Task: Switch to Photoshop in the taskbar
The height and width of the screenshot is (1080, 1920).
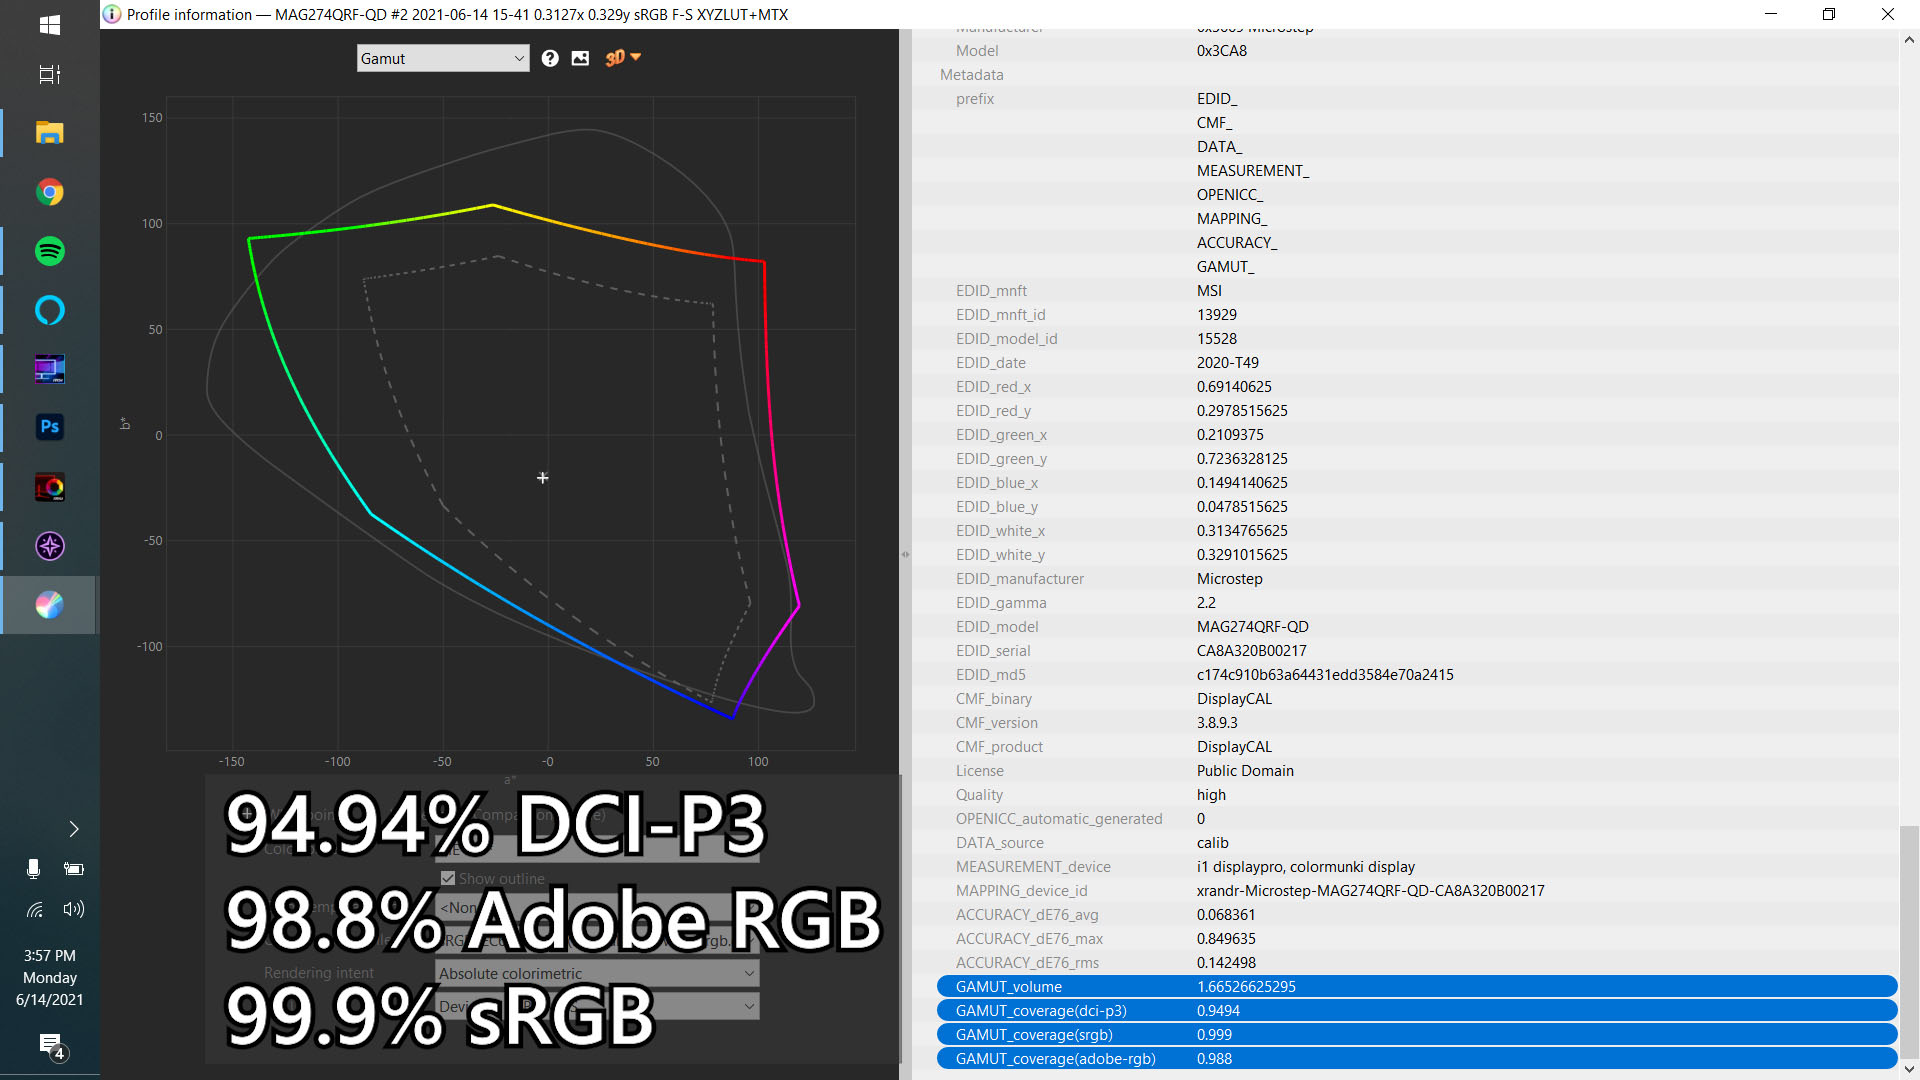Action: [x=50, y=427]
